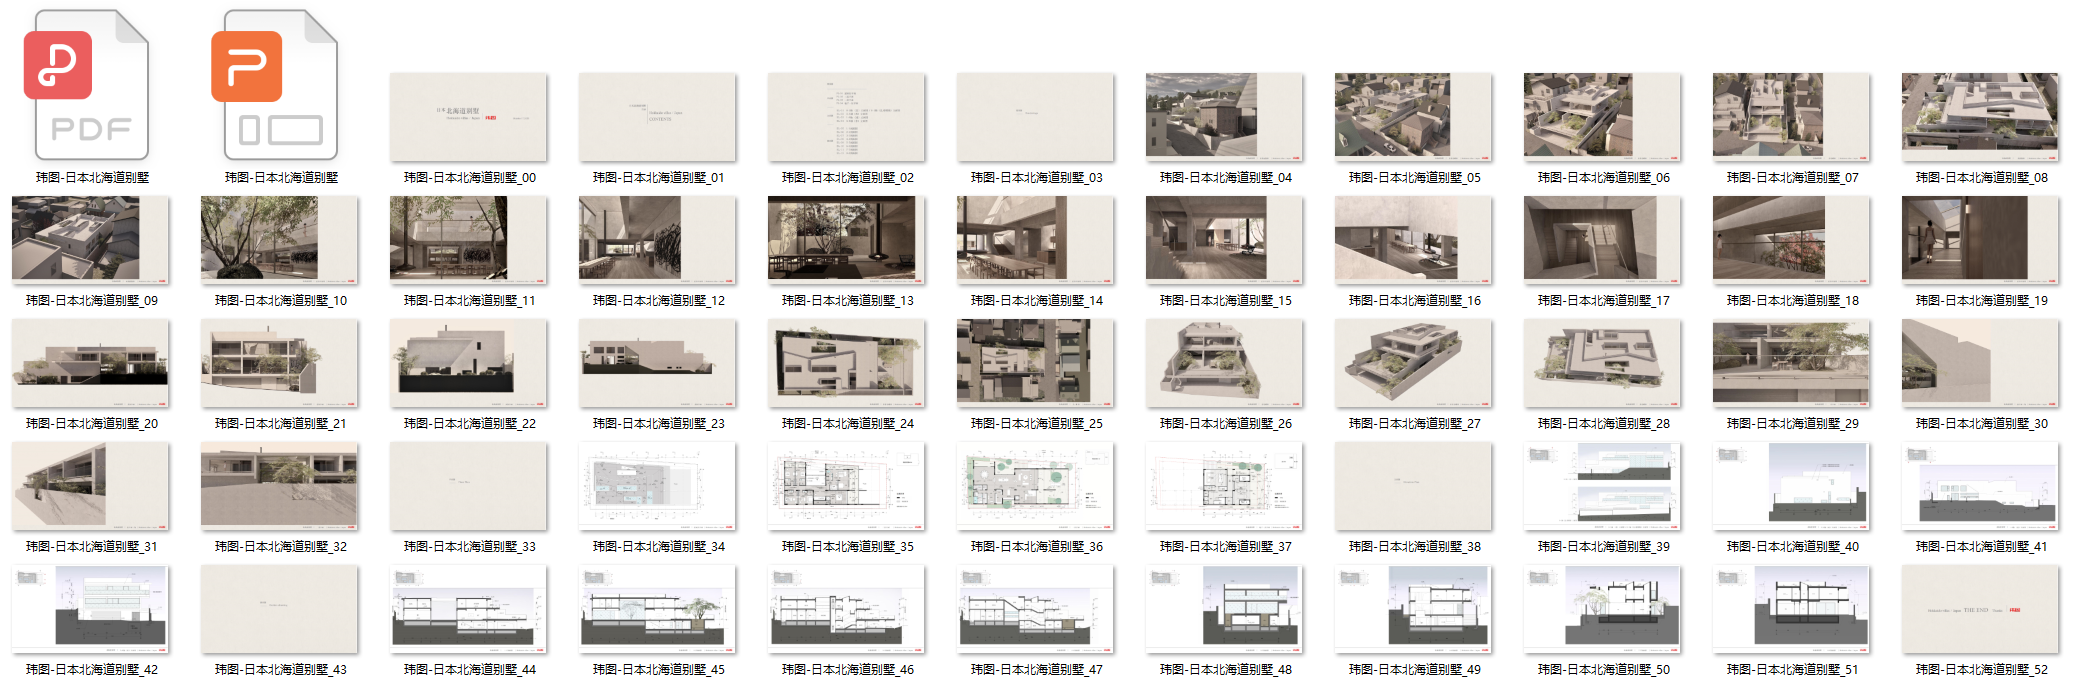Click filename label 玮图-日本北海道别墅_48
The image size is (2075, 697).
point(1225,670)
